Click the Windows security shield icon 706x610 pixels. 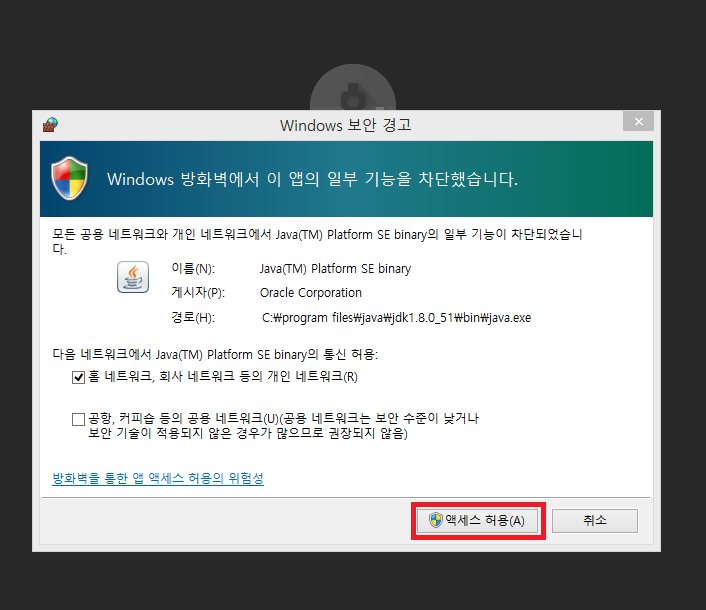(69, 178)
